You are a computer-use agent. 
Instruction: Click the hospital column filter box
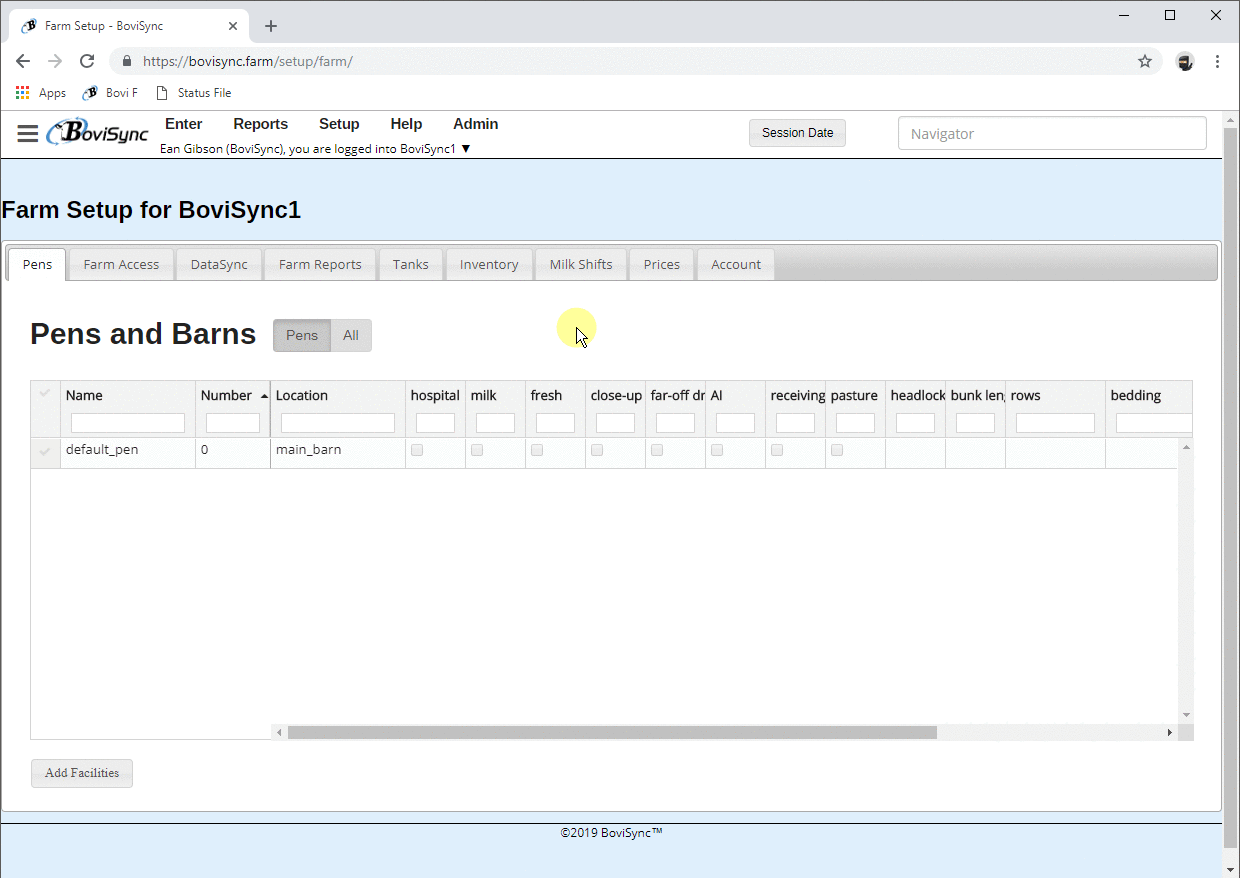pyautogui.click(x=435, y=423)
